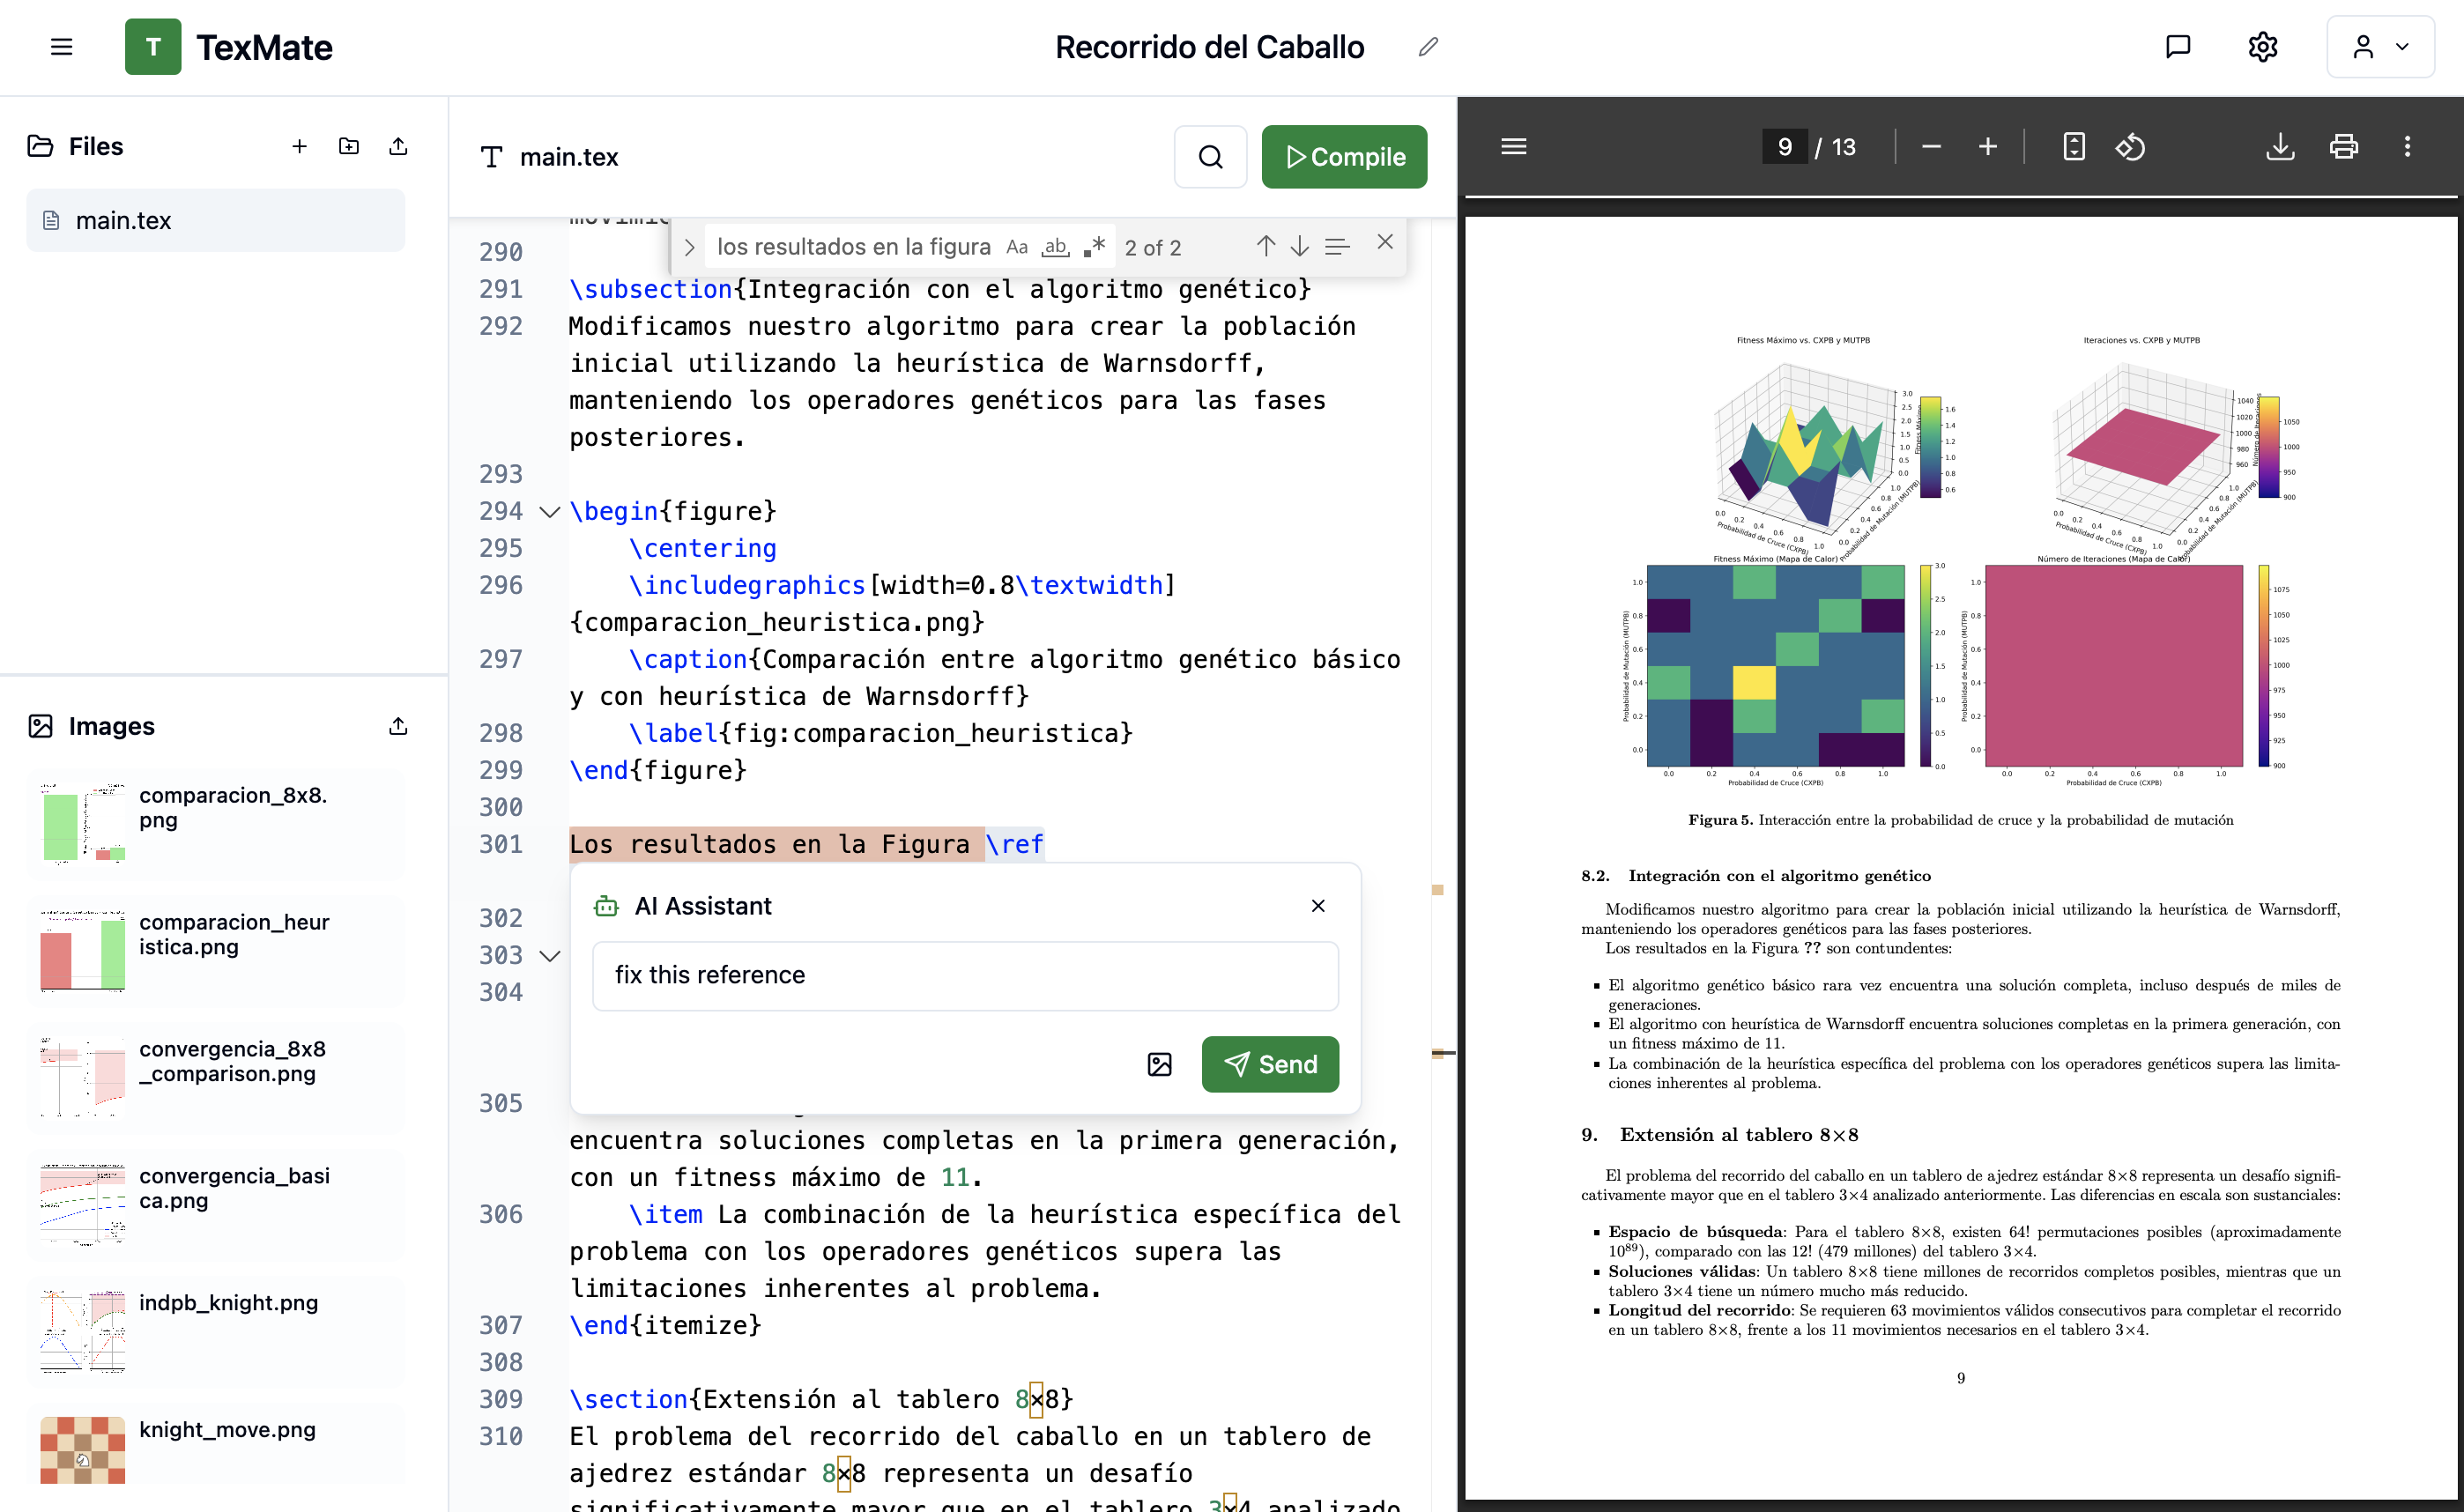
Task: Zoom out the PDF view
Action: (x=1930, y=146)
